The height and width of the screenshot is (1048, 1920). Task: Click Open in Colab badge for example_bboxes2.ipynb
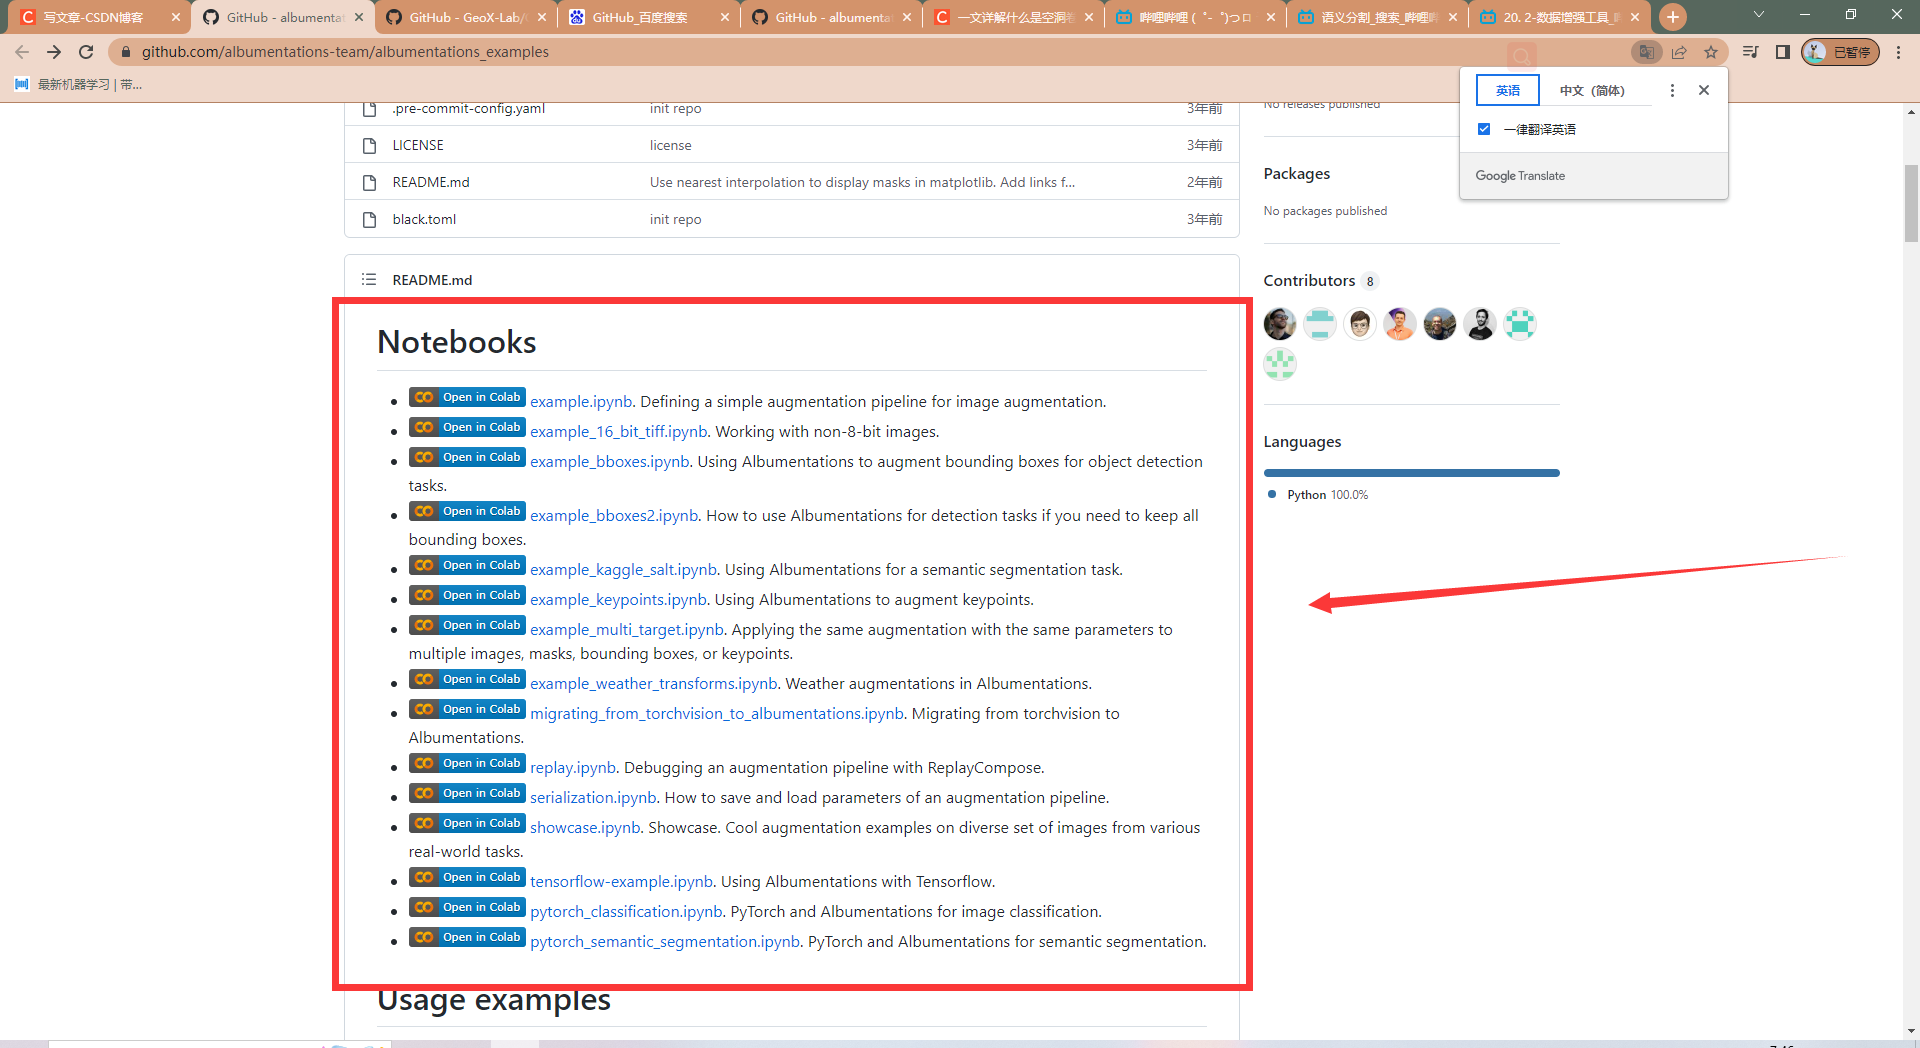click(467, 511)
